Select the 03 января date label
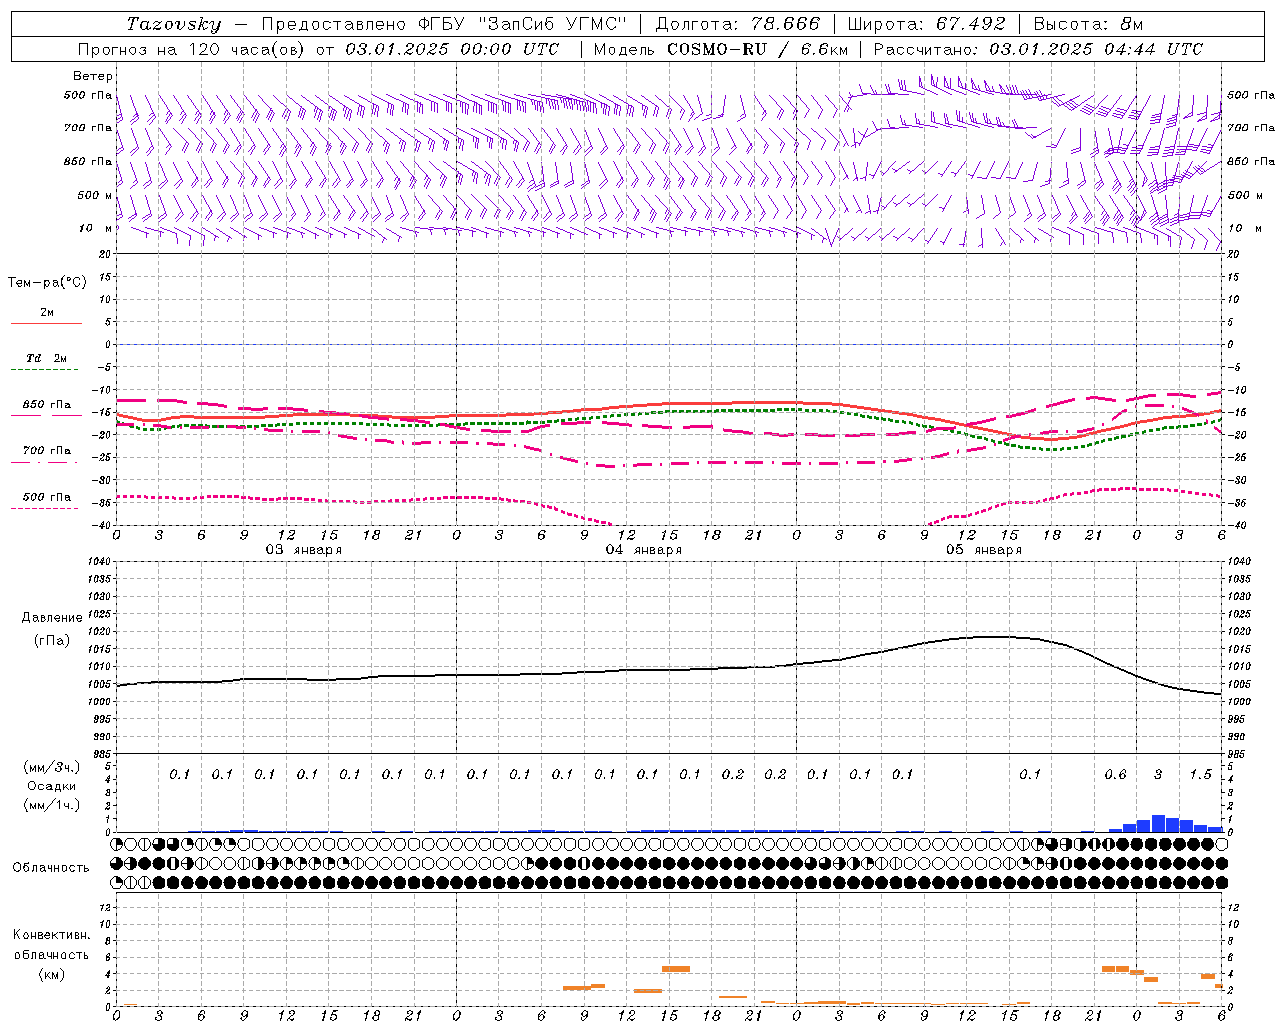 click(x=303, y=550)
